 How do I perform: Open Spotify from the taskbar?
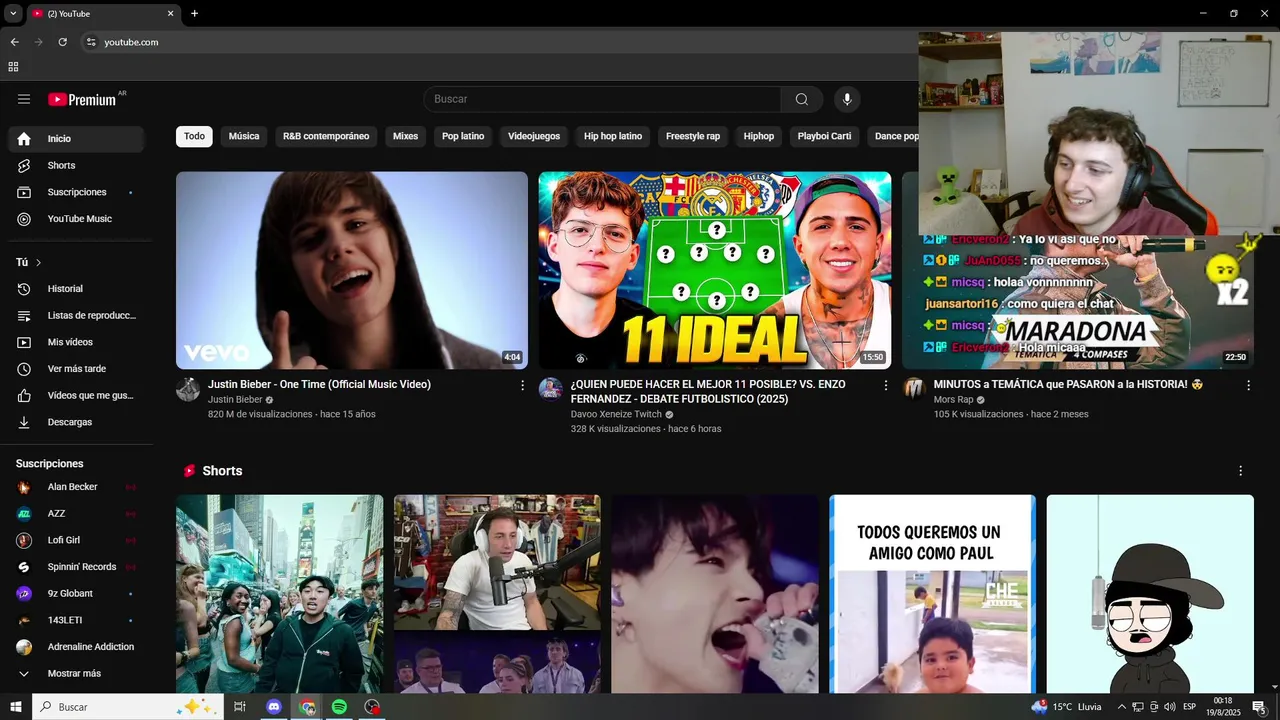(x=339, y=707)
